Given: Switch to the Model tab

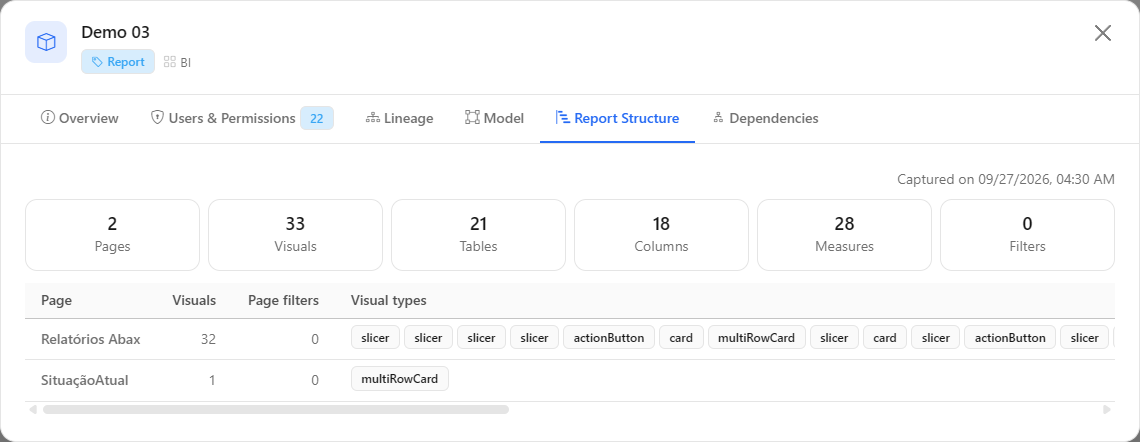Looking at the screenshot, I should (x=494, y=118).
